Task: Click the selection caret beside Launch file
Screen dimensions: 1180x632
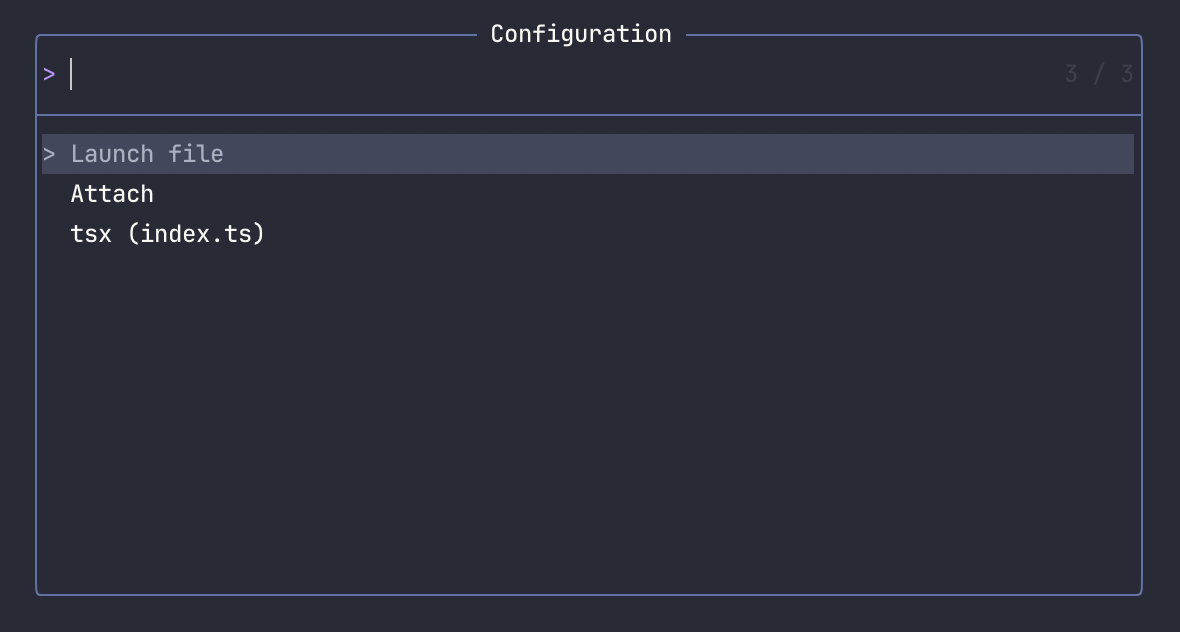Action: (x=49, y=154)
